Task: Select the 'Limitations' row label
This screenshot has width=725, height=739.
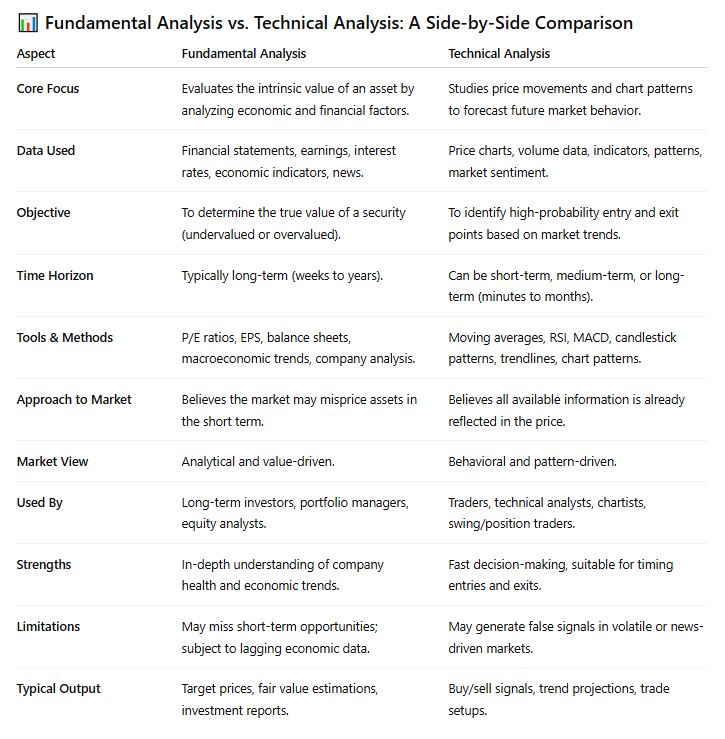Action: tap(48, 626)
